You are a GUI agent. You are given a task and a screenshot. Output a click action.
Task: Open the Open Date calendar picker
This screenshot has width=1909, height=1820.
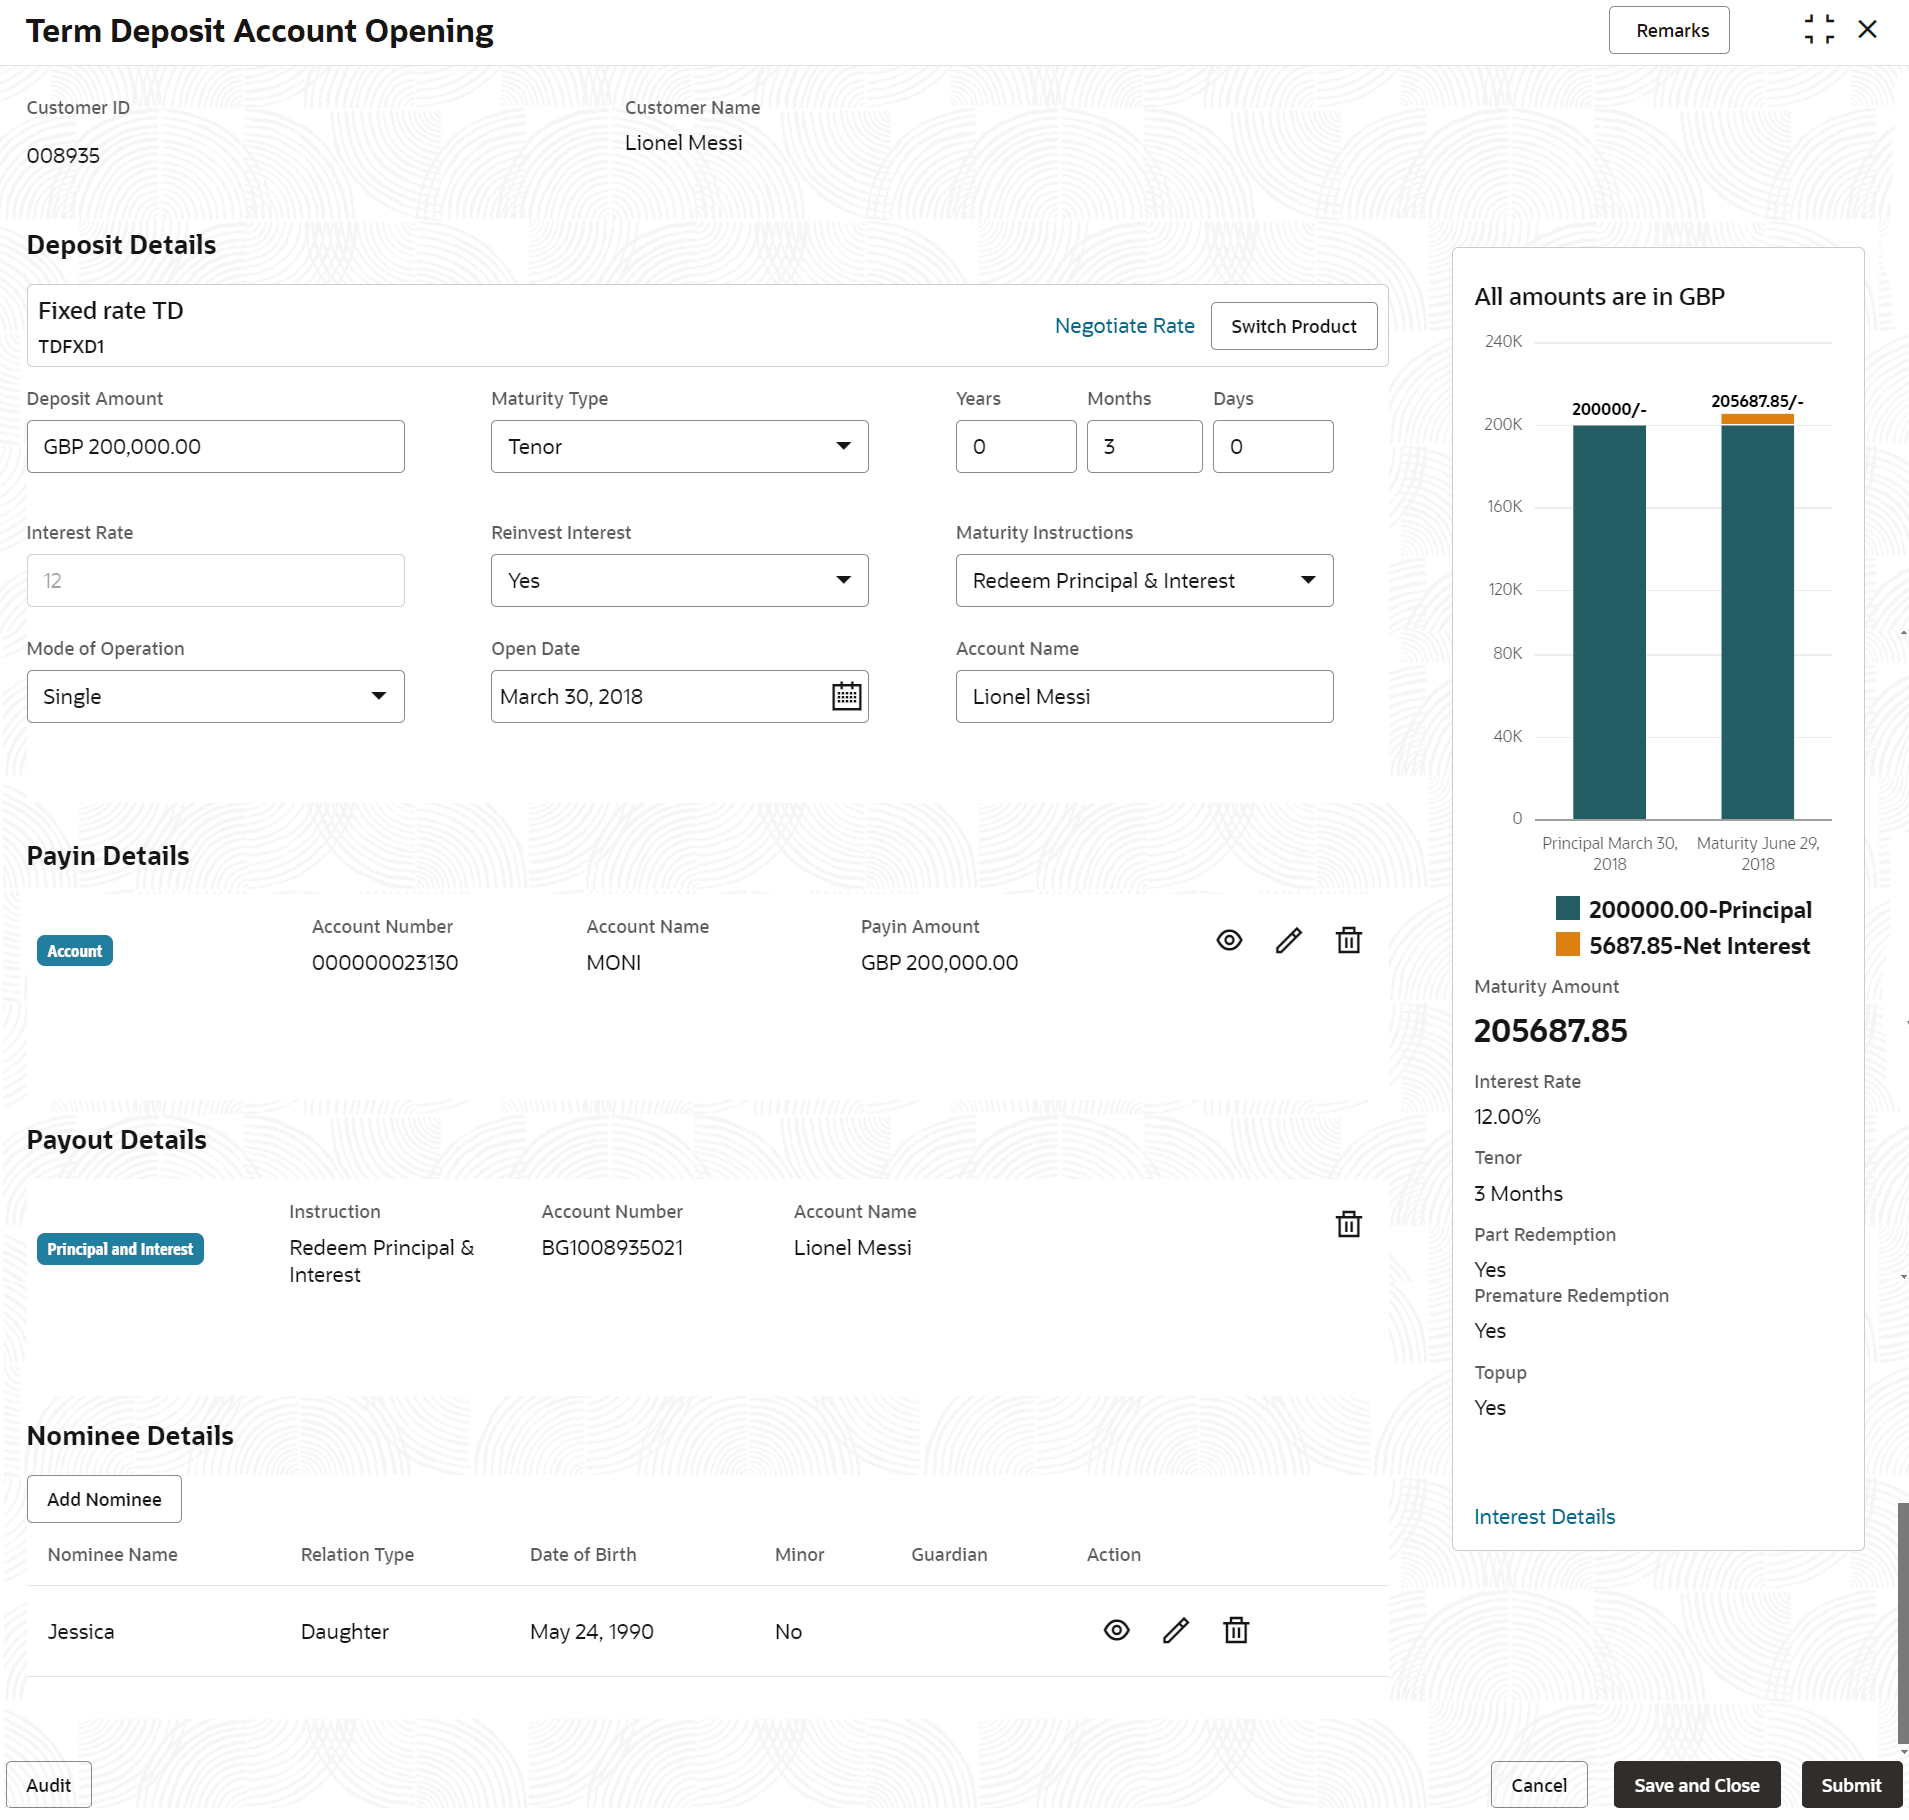846,696
